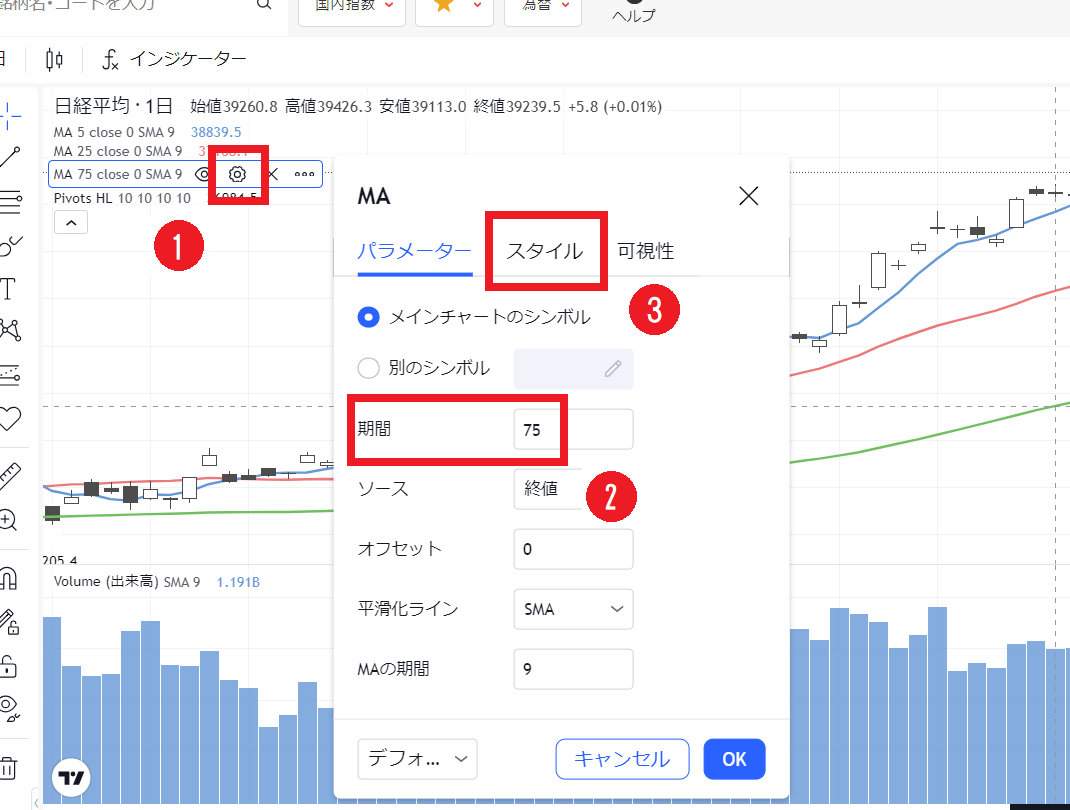Switch to the スタイル tab

[x=545, y=251]
